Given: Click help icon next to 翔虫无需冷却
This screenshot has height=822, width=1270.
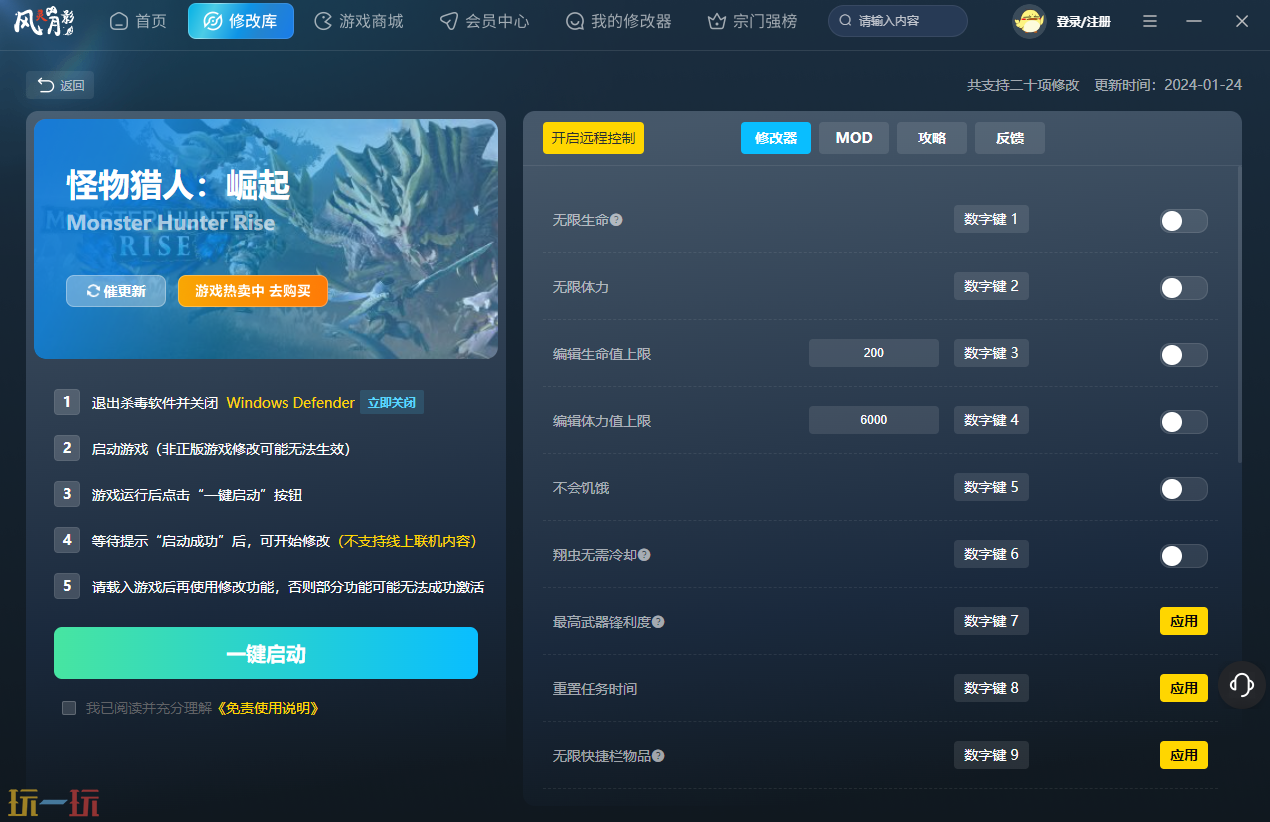Looking at the screenshot, I should (644, 555).
